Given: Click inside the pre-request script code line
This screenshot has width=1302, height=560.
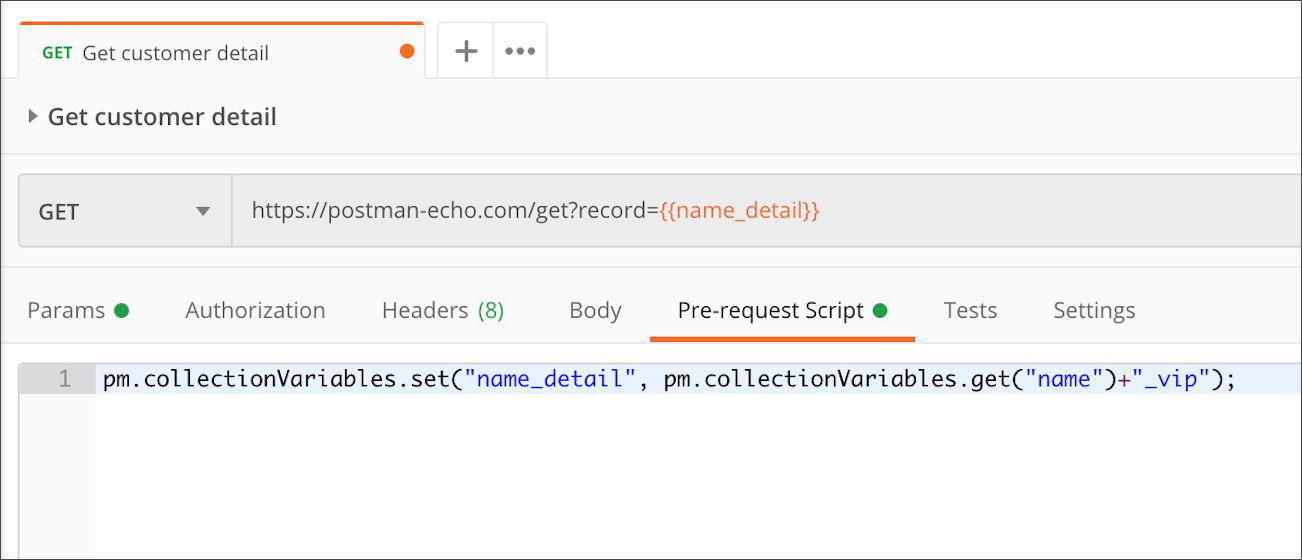Looking at the screenshot, I should (x=670, y=380).
